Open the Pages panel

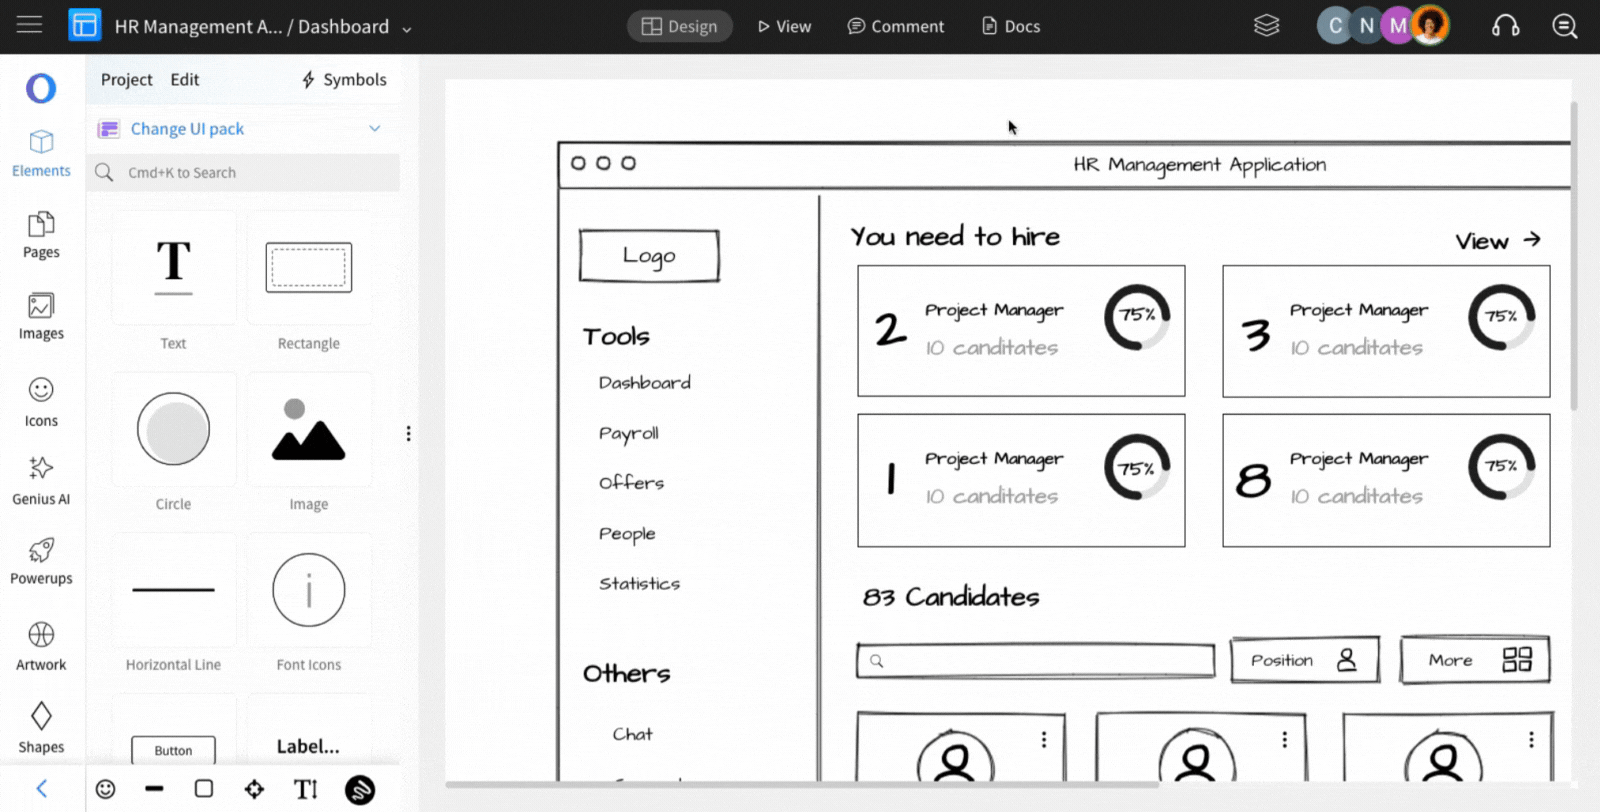41,235
